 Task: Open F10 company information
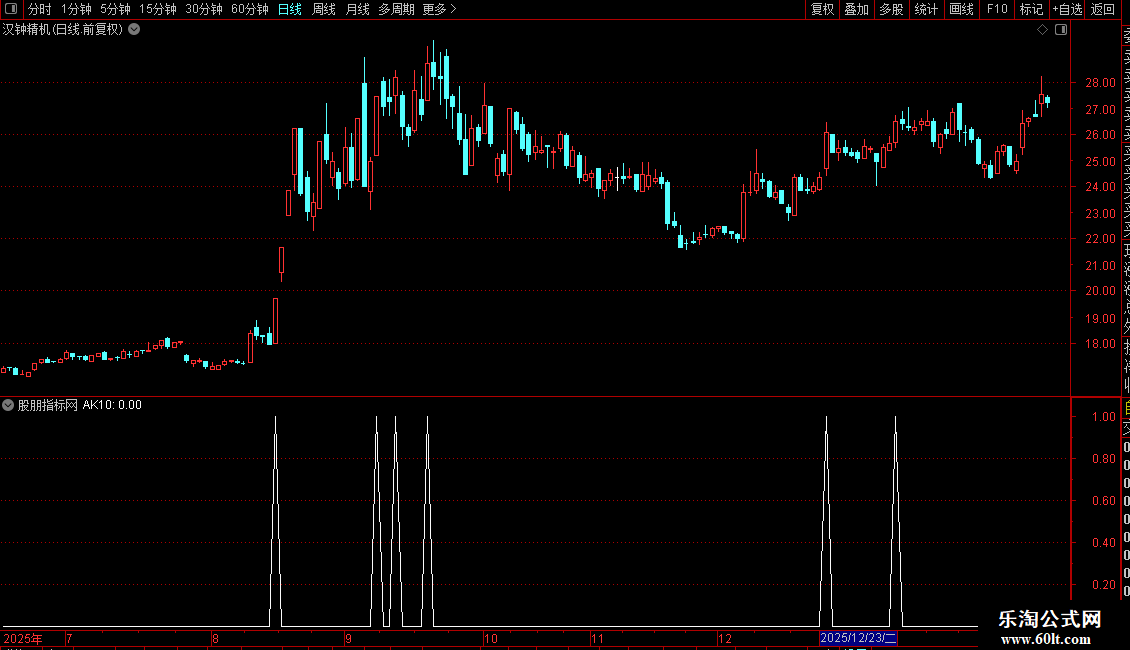(x=997, y=9)
